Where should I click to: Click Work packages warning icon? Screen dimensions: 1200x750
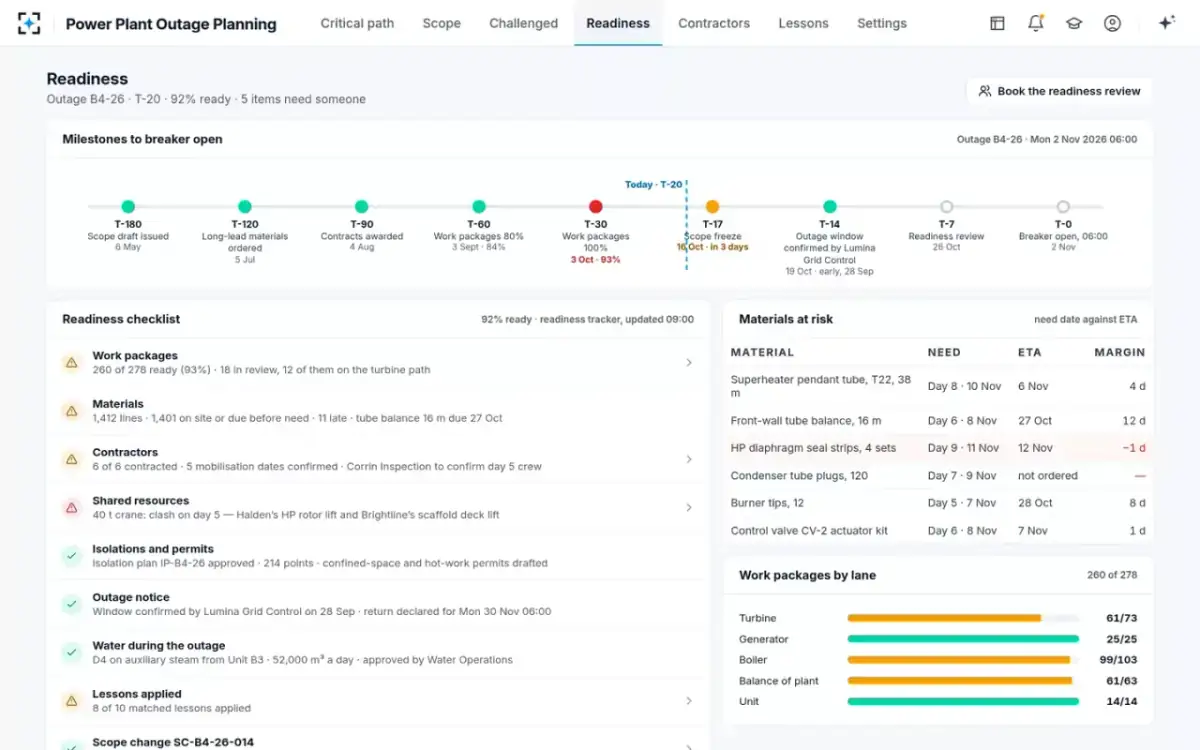point(71,363)
